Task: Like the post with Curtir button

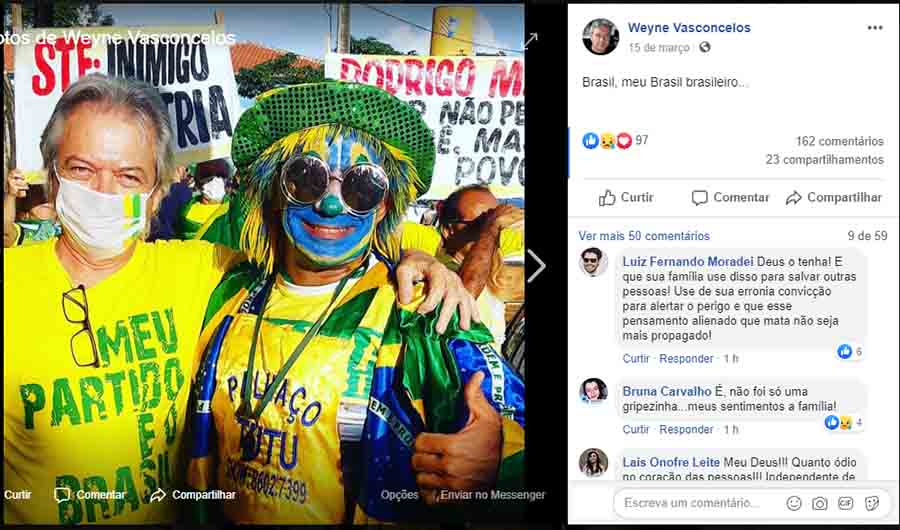Action: (x=626, y=198)
